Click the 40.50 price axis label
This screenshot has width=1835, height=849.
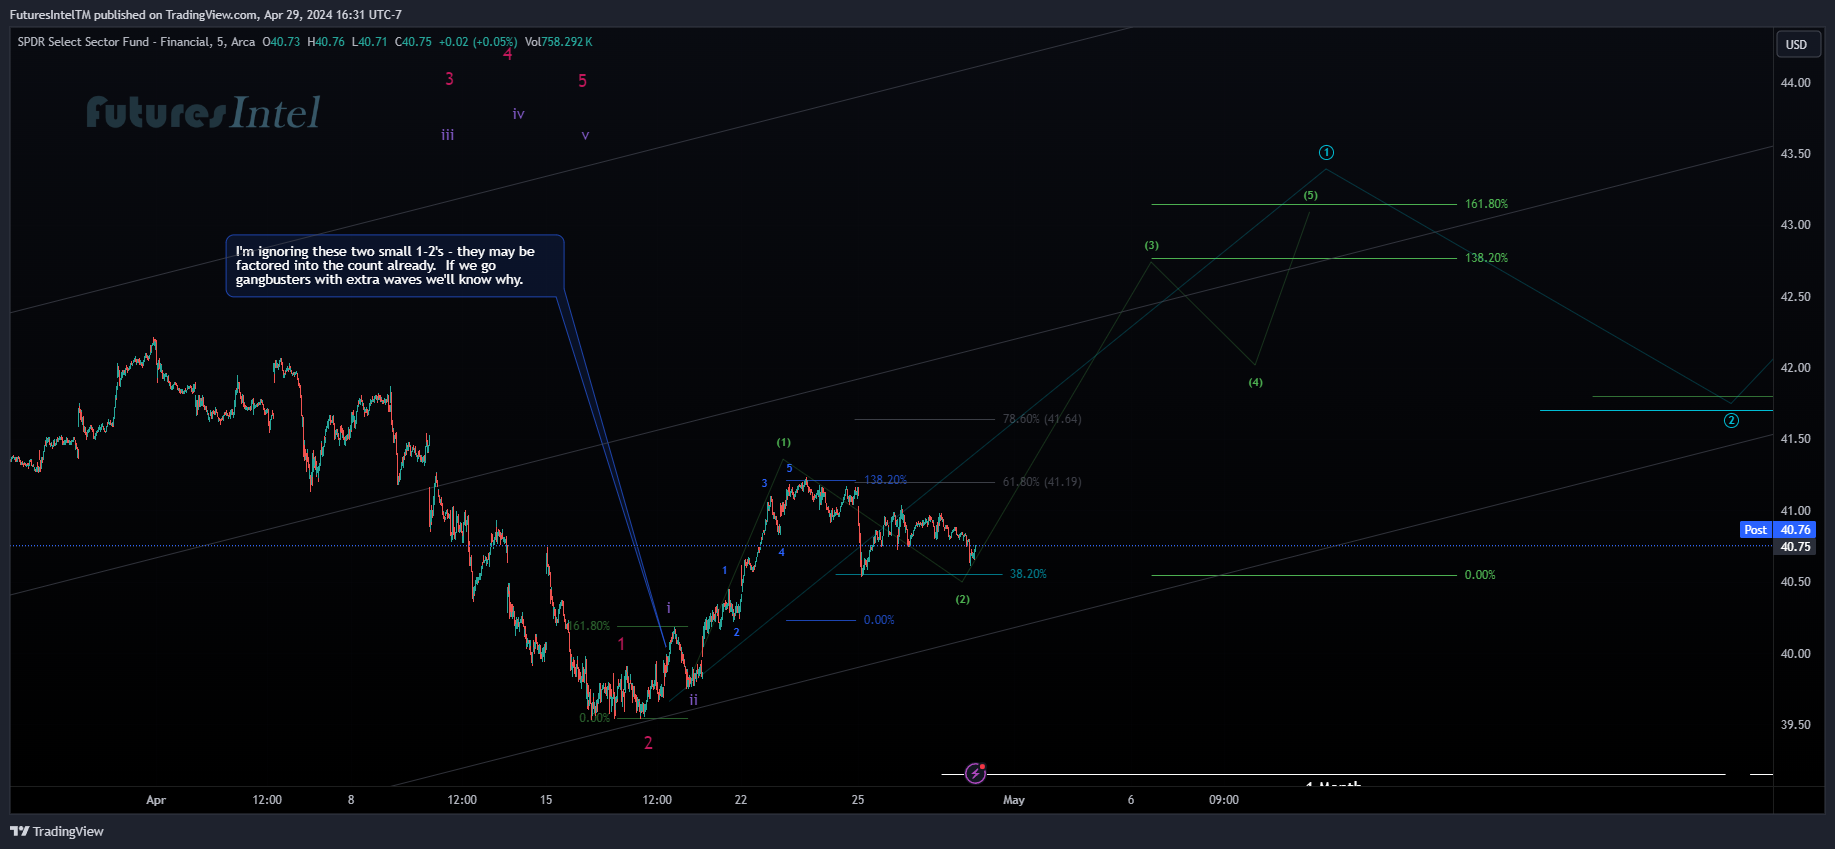pyautogui.click(x=1795, y=582)
